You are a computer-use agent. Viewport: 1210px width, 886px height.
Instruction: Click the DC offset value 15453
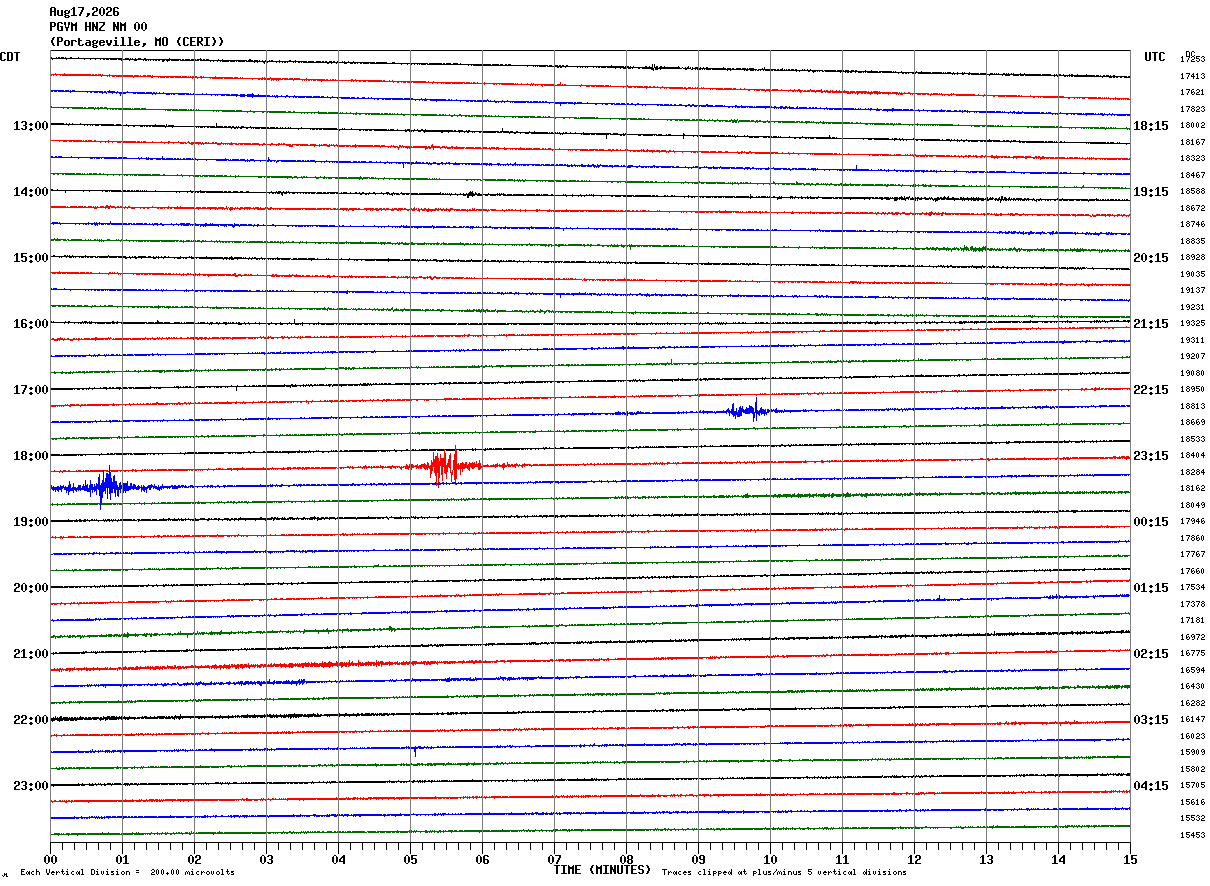coord(1192,835)
